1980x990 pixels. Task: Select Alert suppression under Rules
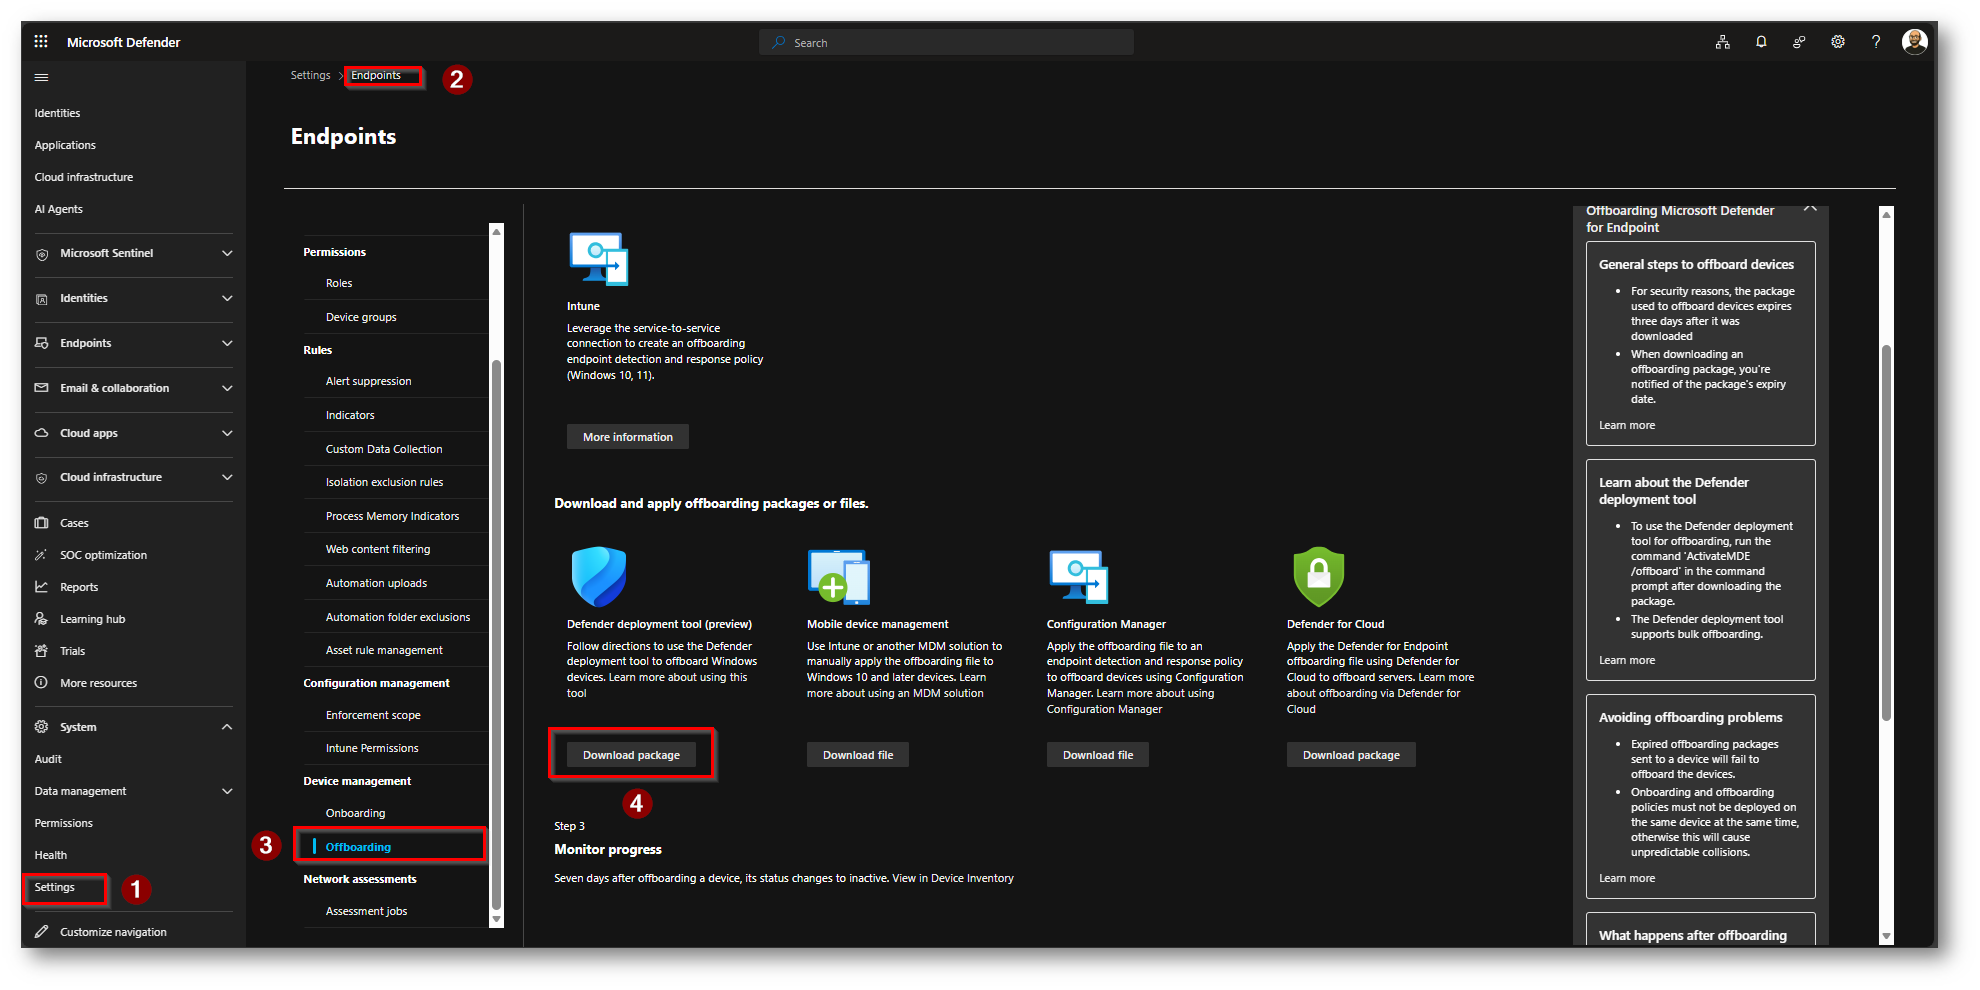pos(368,381)
